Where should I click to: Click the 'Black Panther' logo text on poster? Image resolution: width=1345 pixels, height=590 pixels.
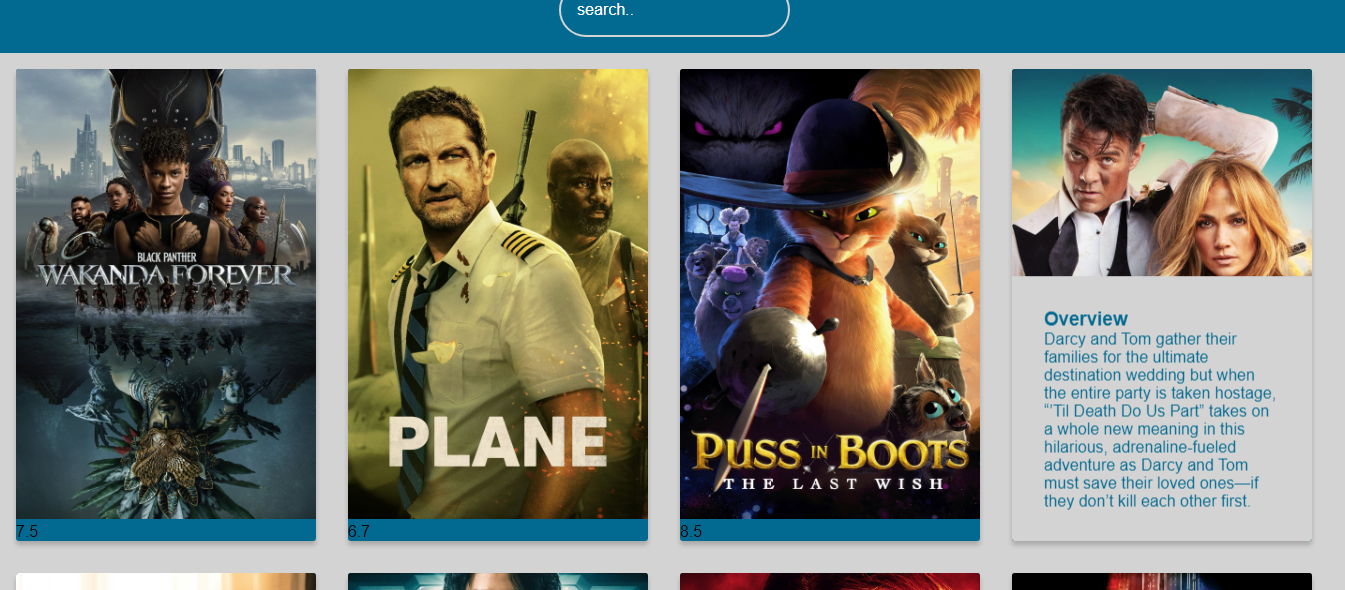tap(166, 256)
